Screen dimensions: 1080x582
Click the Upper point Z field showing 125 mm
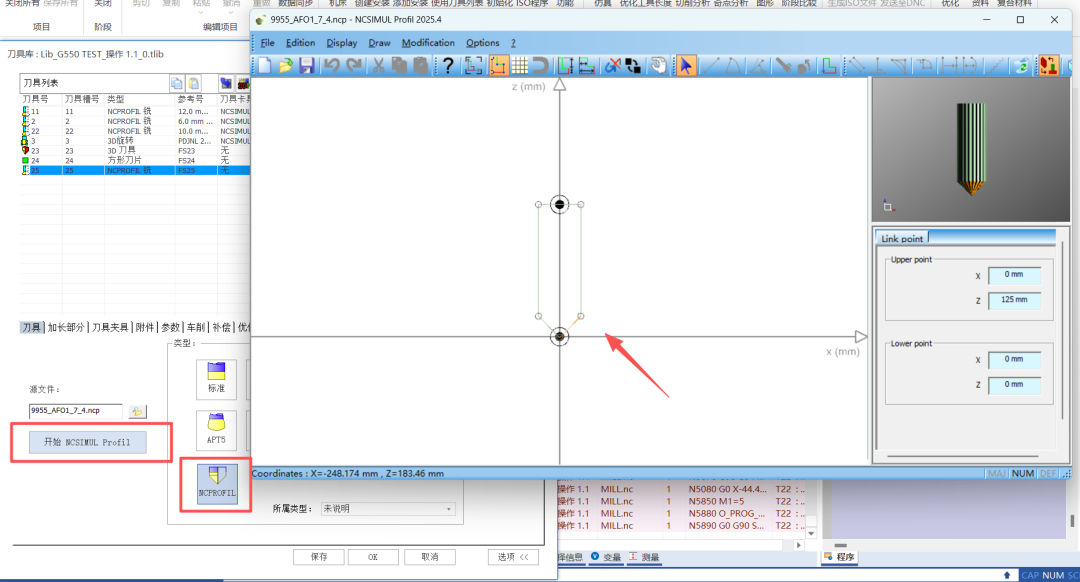[x=1014, y=300]
